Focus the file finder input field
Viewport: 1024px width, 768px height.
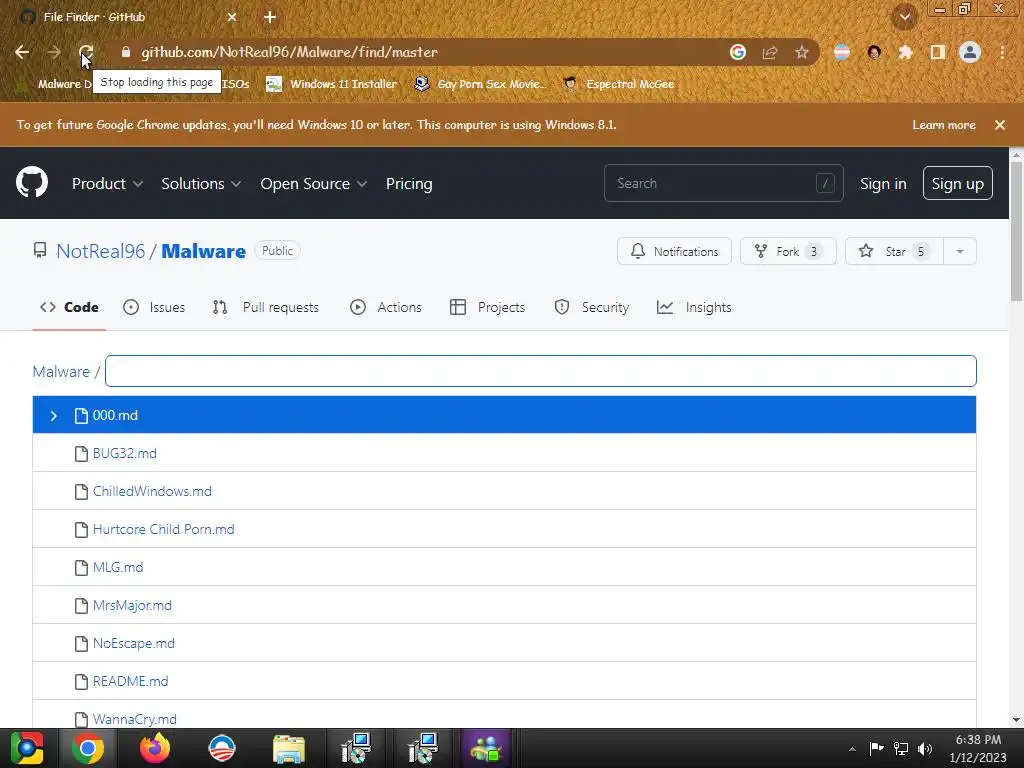tap(541, 371)
